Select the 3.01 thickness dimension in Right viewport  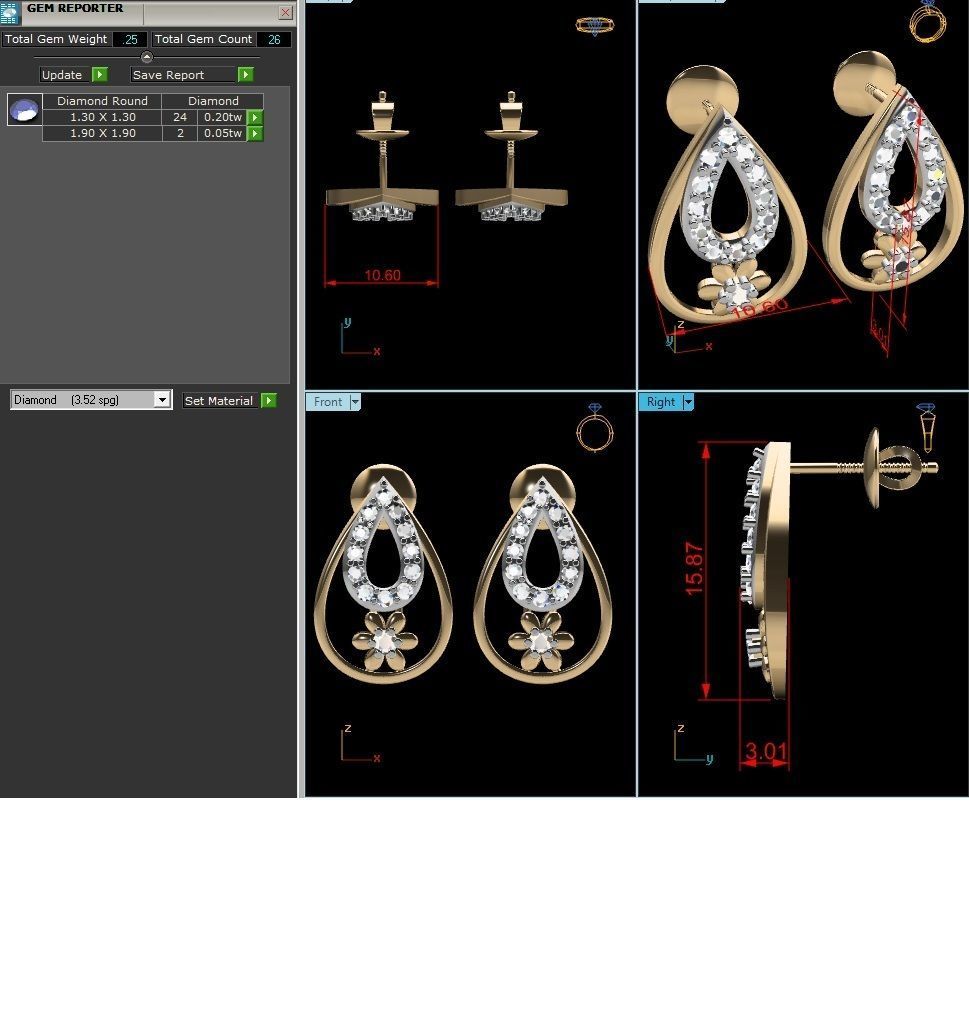[x=765, y=752]
